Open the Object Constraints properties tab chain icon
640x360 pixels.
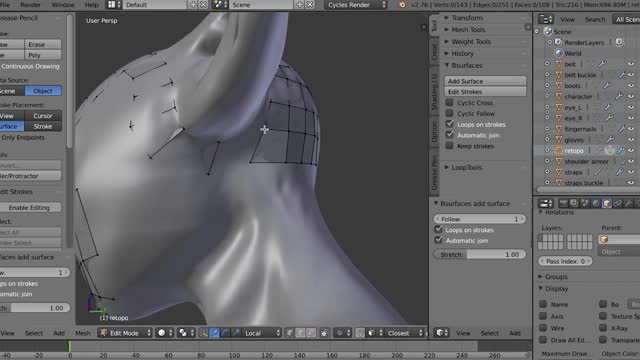coord(618,203)
